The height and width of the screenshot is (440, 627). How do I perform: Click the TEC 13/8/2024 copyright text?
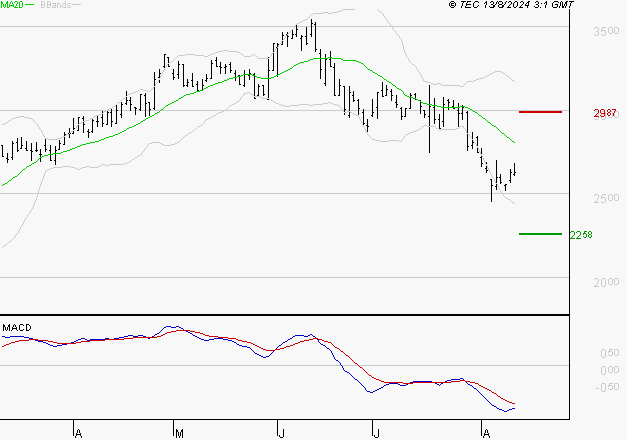pos(511,5)
